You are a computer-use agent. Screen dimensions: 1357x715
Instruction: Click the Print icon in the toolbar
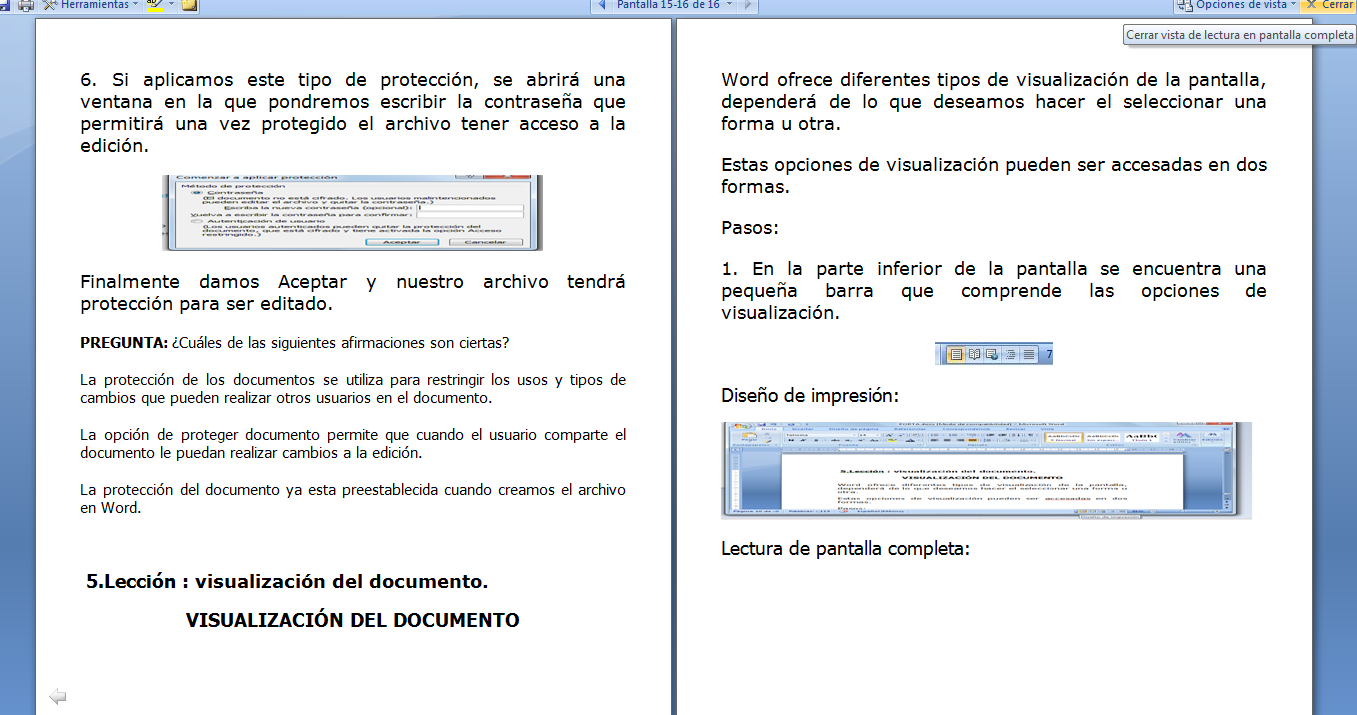pos(26,5)
